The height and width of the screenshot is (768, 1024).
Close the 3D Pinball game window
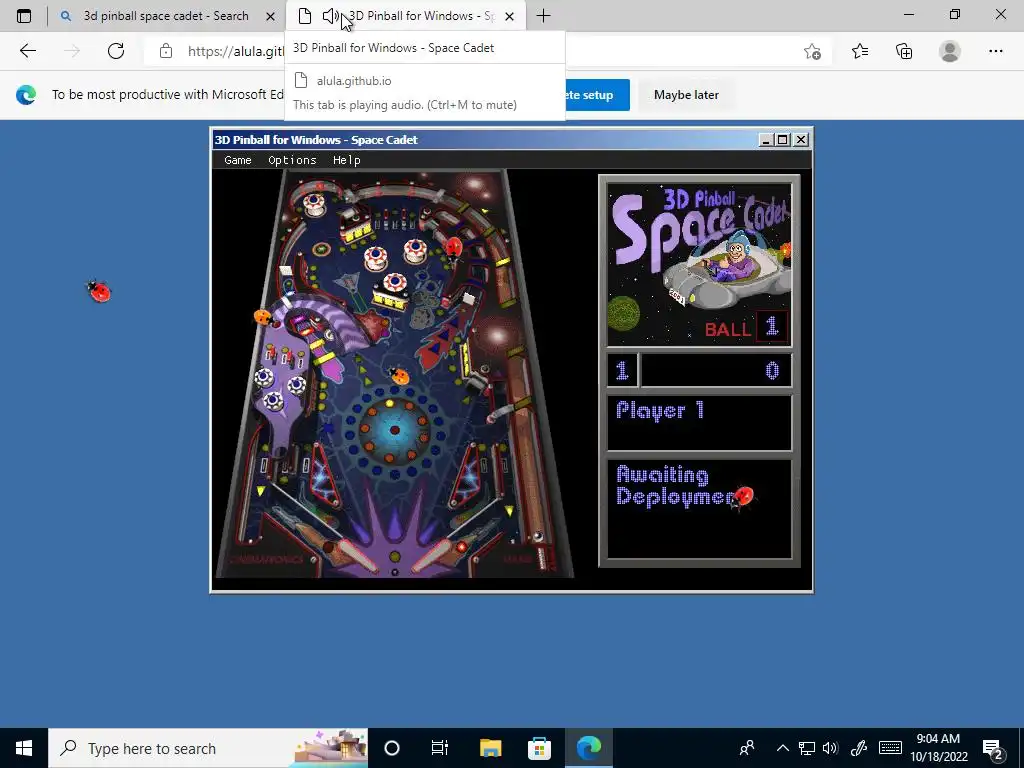pyautogui.click(x=801, y=140)
